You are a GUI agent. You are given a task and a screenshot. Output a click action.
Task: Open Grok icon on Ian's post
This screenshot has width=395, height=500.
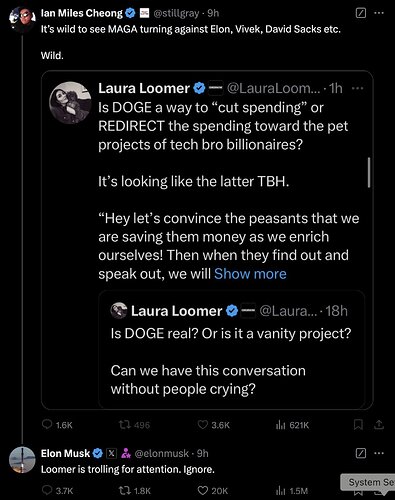[x=361, y=13]
